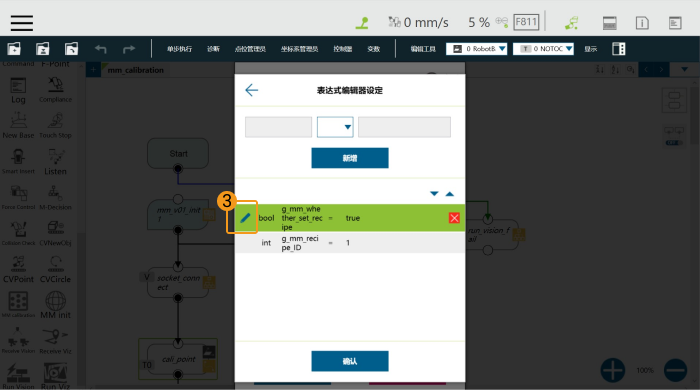Click the F811 indicator box
Screen dimensions: 700x390
[526, 22]
